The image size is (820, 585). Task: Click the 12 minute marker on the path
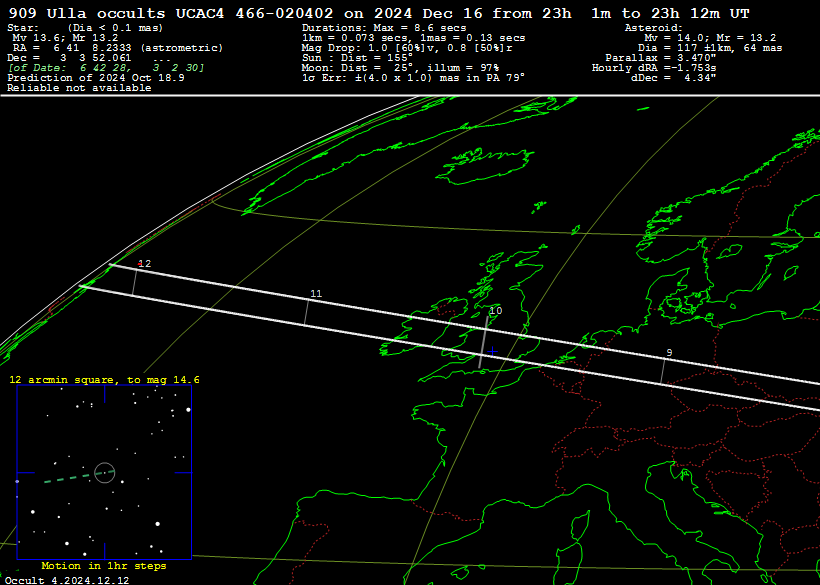point(144,264)
